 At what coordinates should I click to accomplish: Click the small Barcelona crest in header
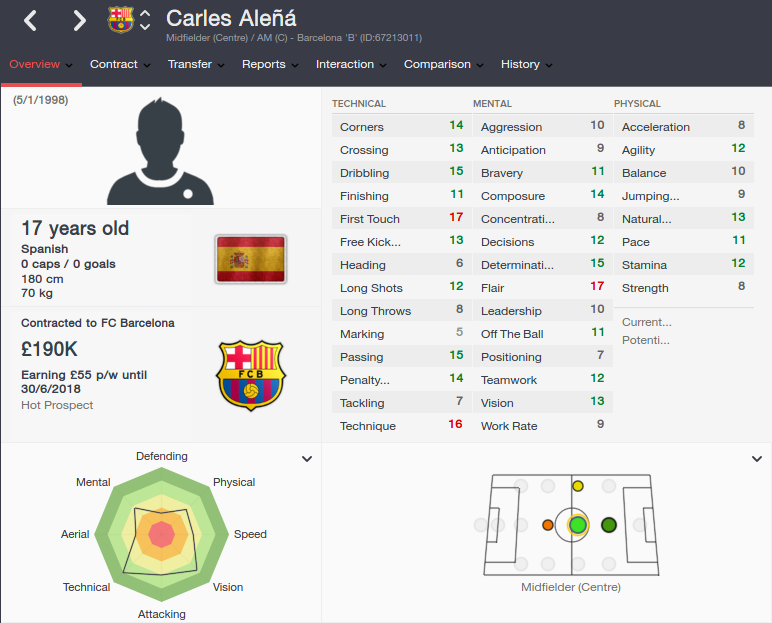click(x=120, y=20)
